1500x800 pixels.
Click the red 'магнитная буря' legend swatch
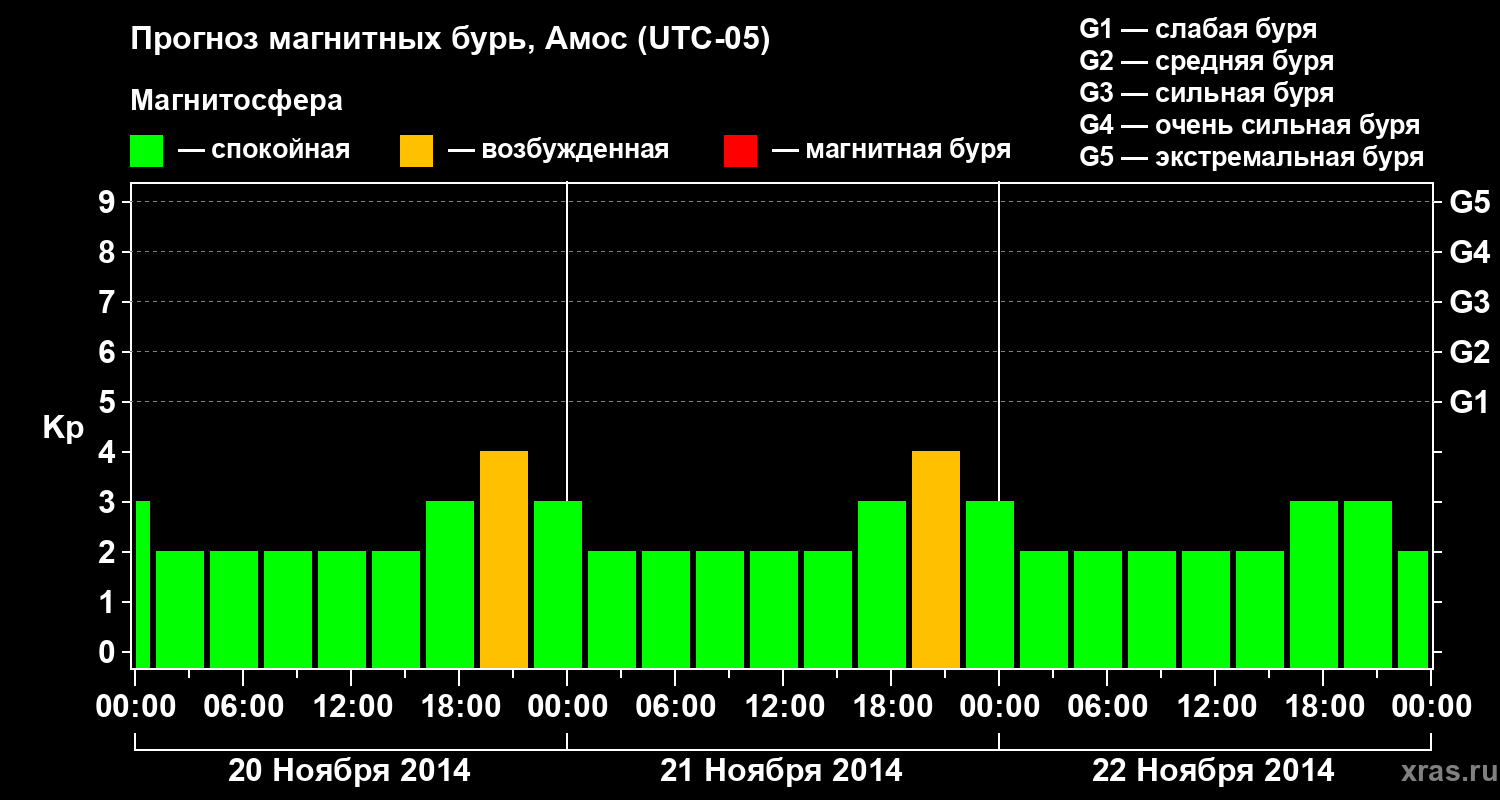(740, 151)
